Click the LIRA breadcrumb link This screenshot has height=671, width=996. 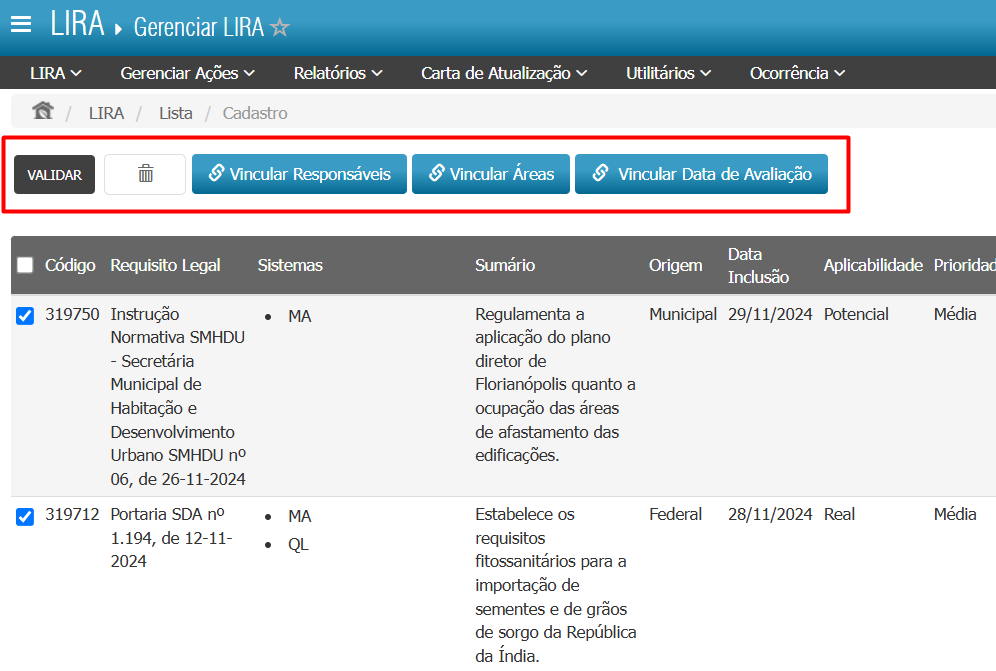point(106,113)
